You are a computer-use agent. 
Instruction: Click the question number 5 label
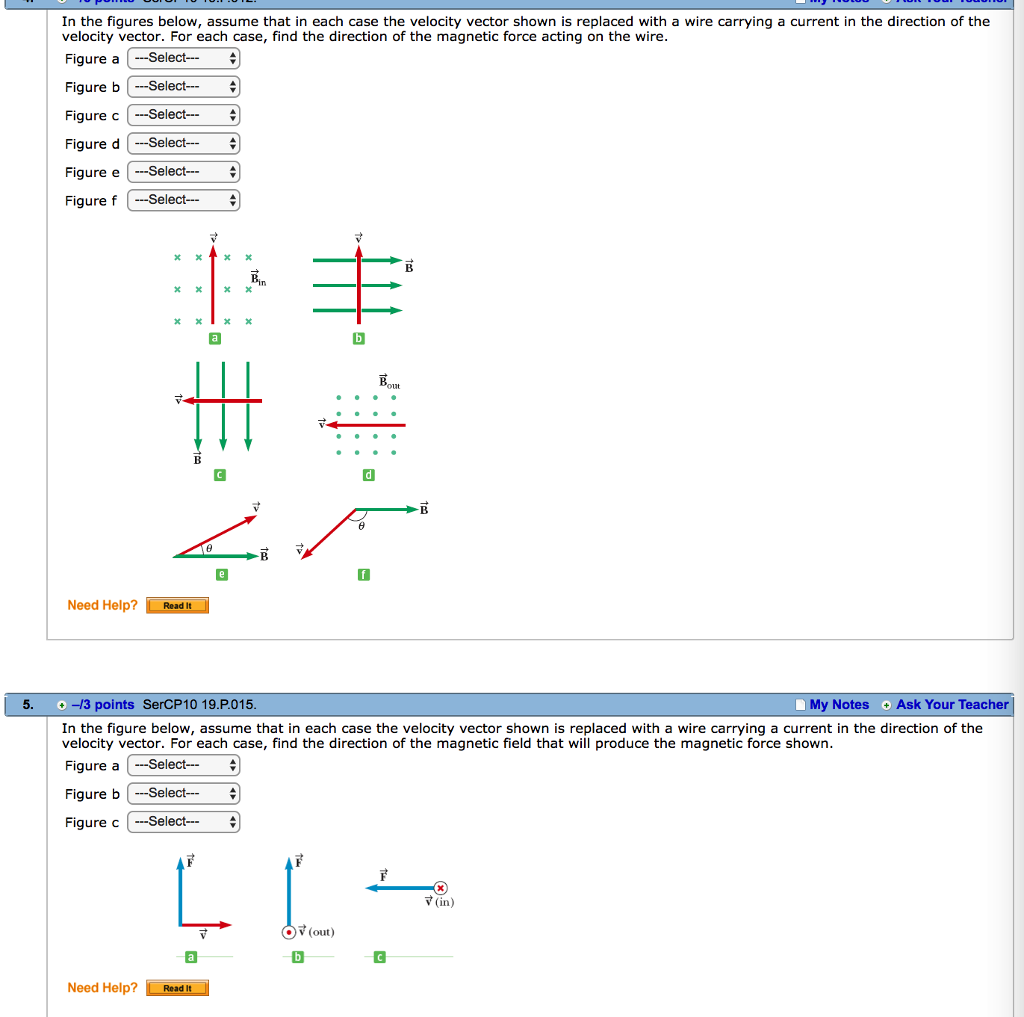click(x=25, y=705)
